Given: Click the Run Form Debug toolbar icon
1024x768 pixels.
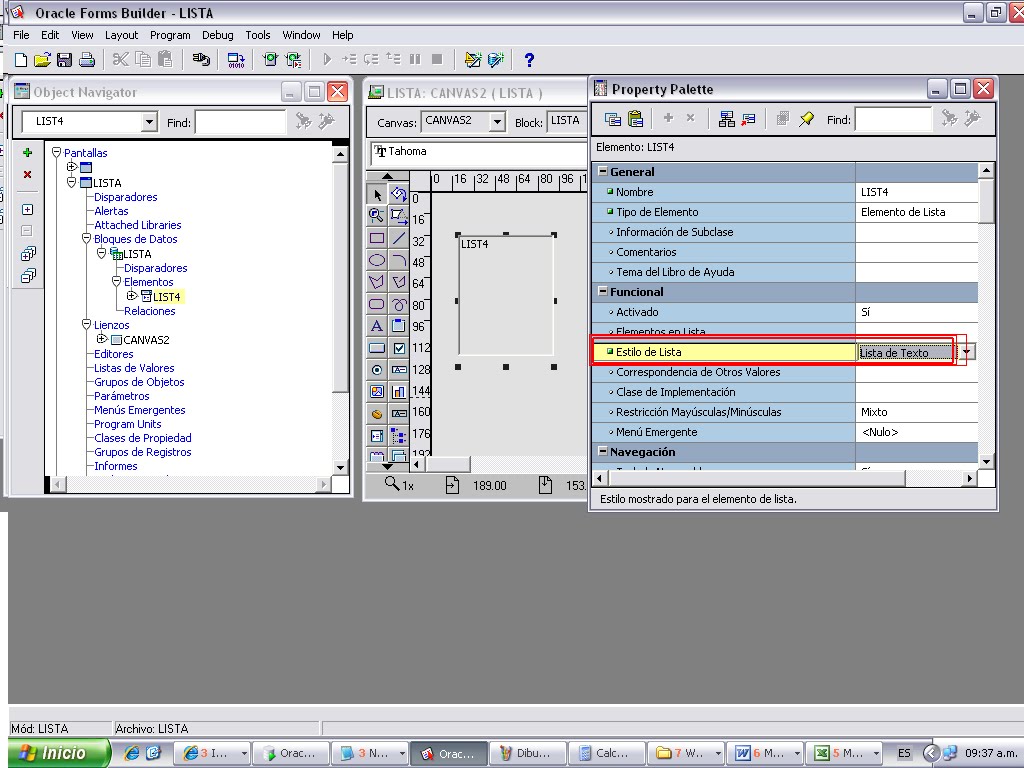Looking at the screenshot, I should (294, 60).
